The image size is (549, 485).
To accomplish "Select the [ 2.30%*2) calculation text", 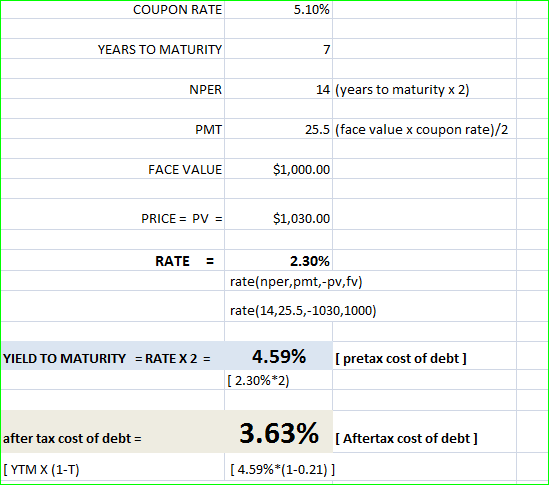I will pos(258,380).
